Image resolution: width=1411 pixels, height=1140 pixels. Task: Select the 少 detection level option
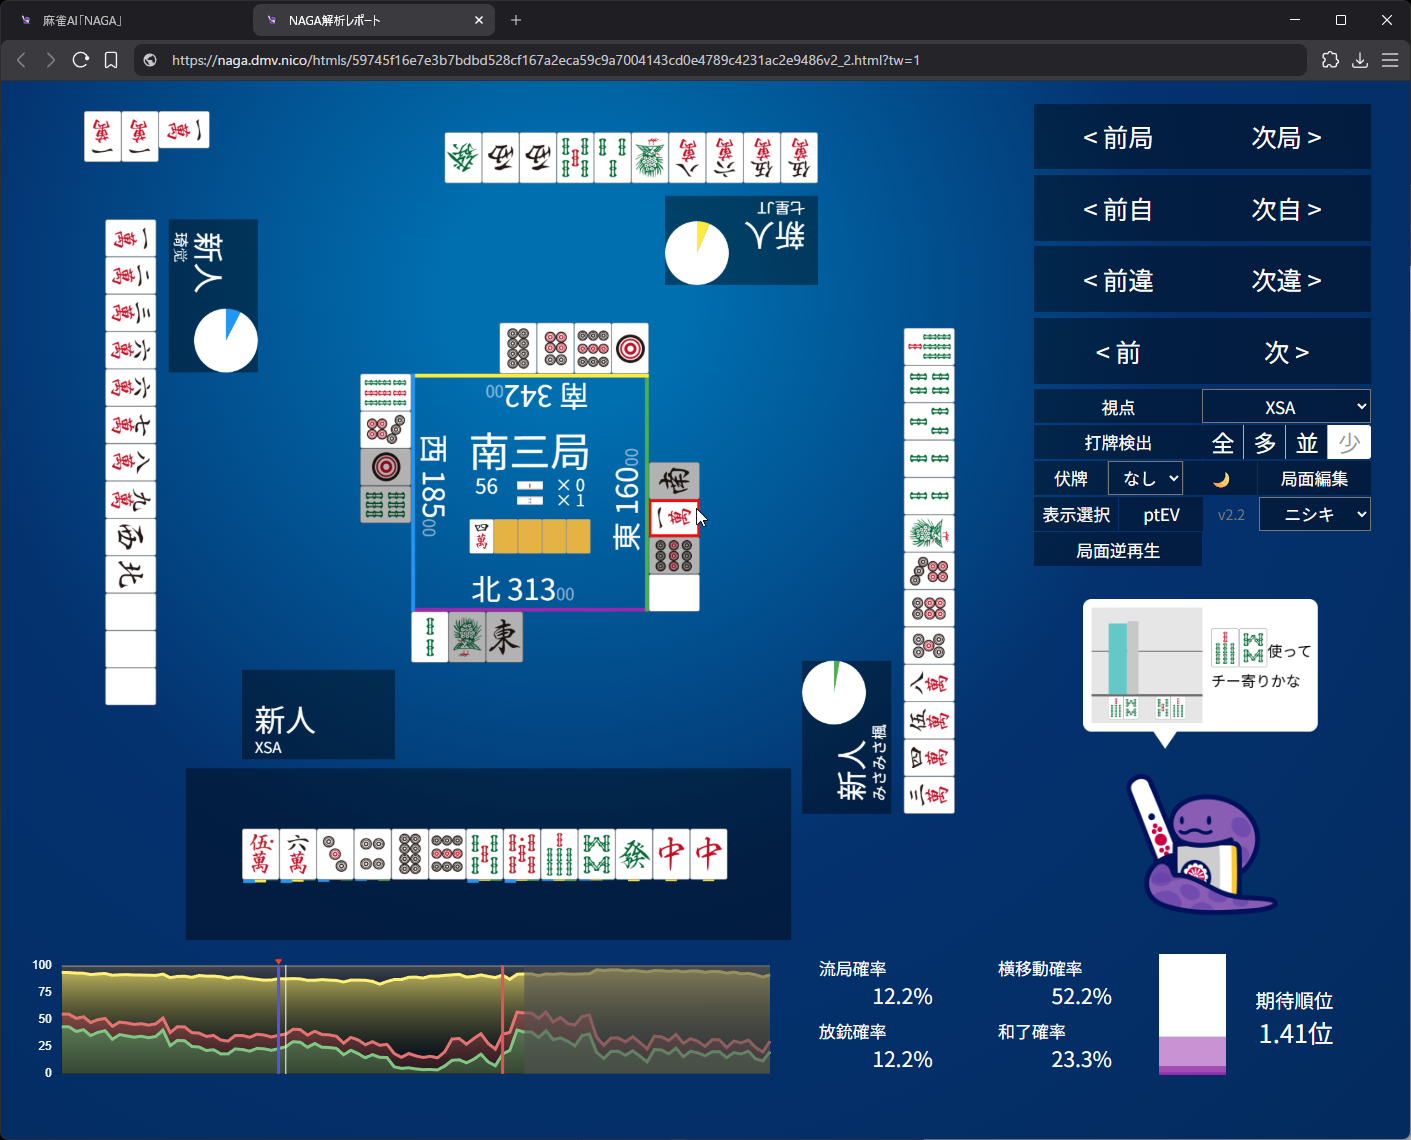pos(1349,443)
